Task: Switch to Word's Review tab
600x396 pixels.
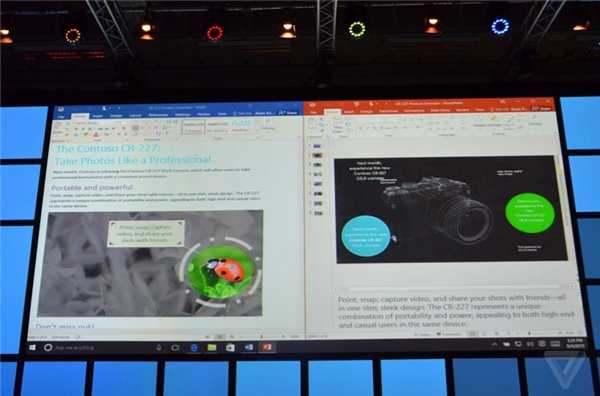Action: click(204, 114)
